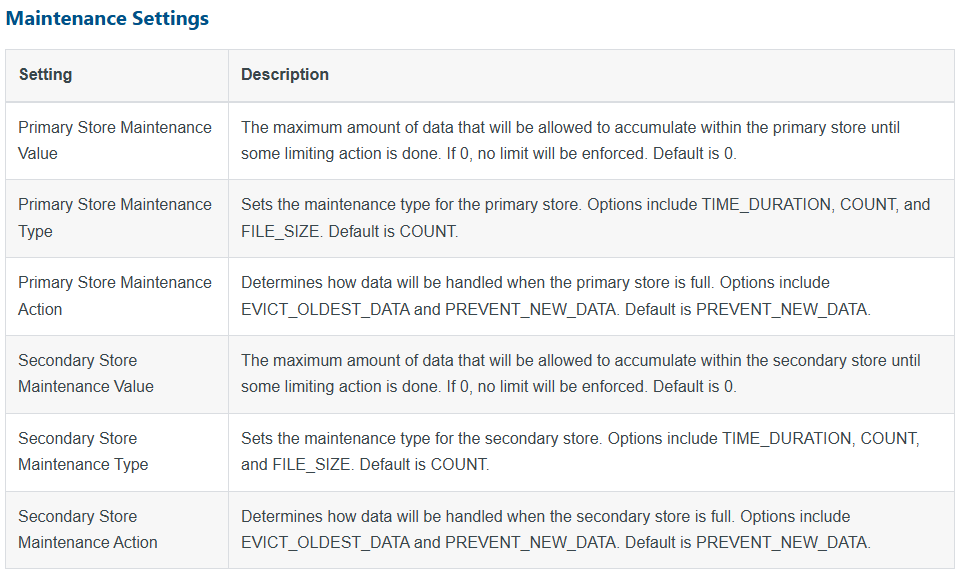
Task: Click the primary store maximum amount description
Action: click(571, 140)
